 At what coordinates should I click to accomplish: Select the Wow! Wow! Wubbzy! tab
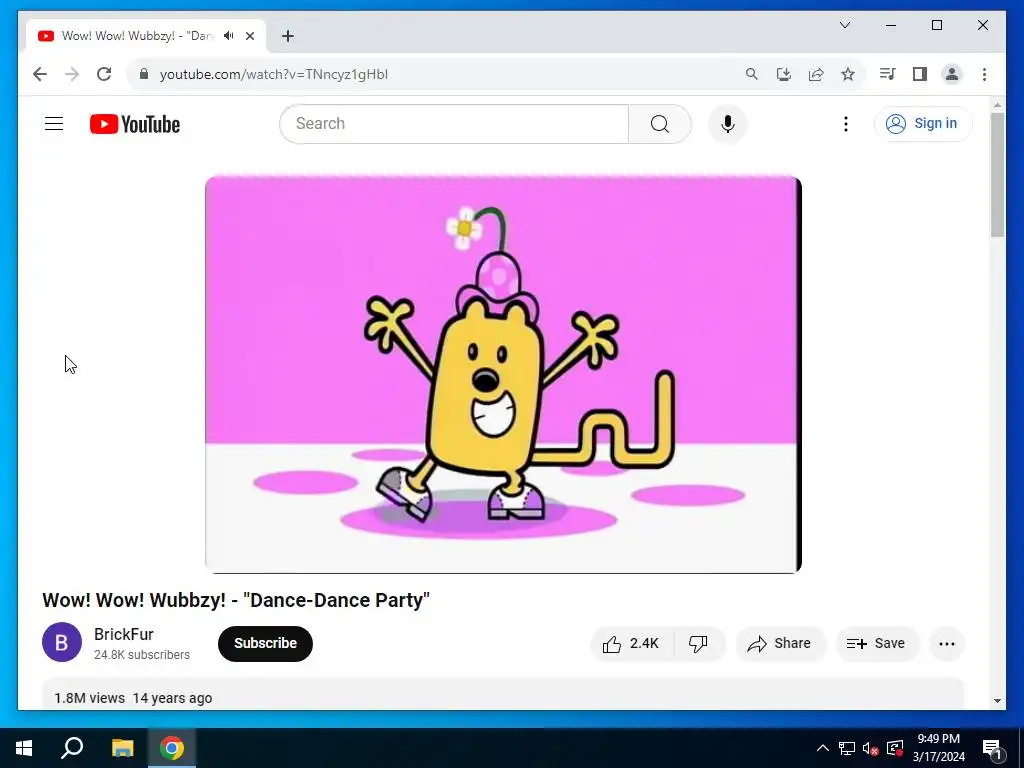coord(146,36)
